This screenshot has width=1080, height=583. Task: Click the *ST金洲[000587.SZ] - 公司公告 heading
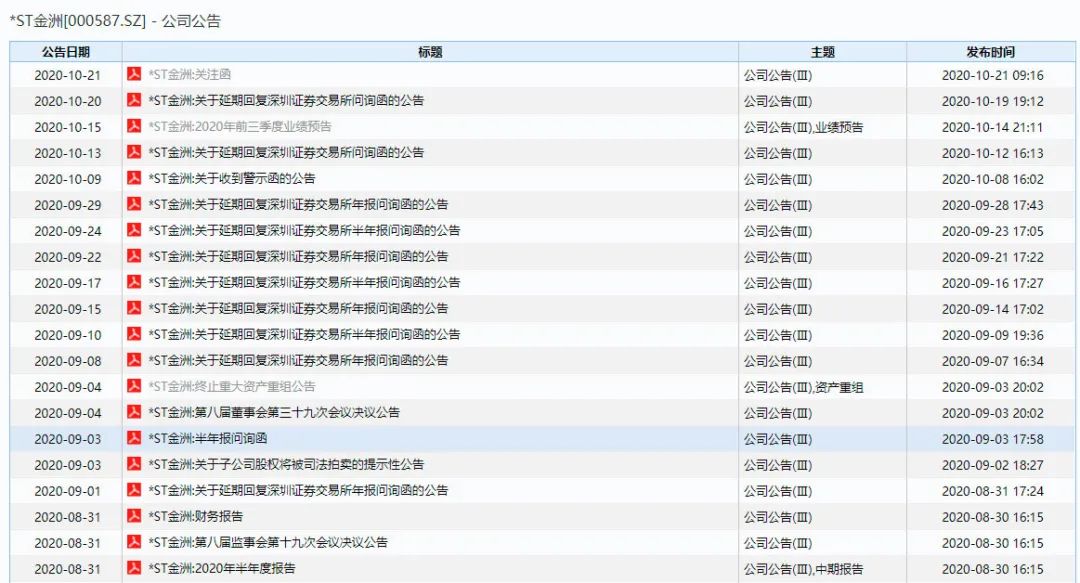pyautogui.click(x=115, y=21)
